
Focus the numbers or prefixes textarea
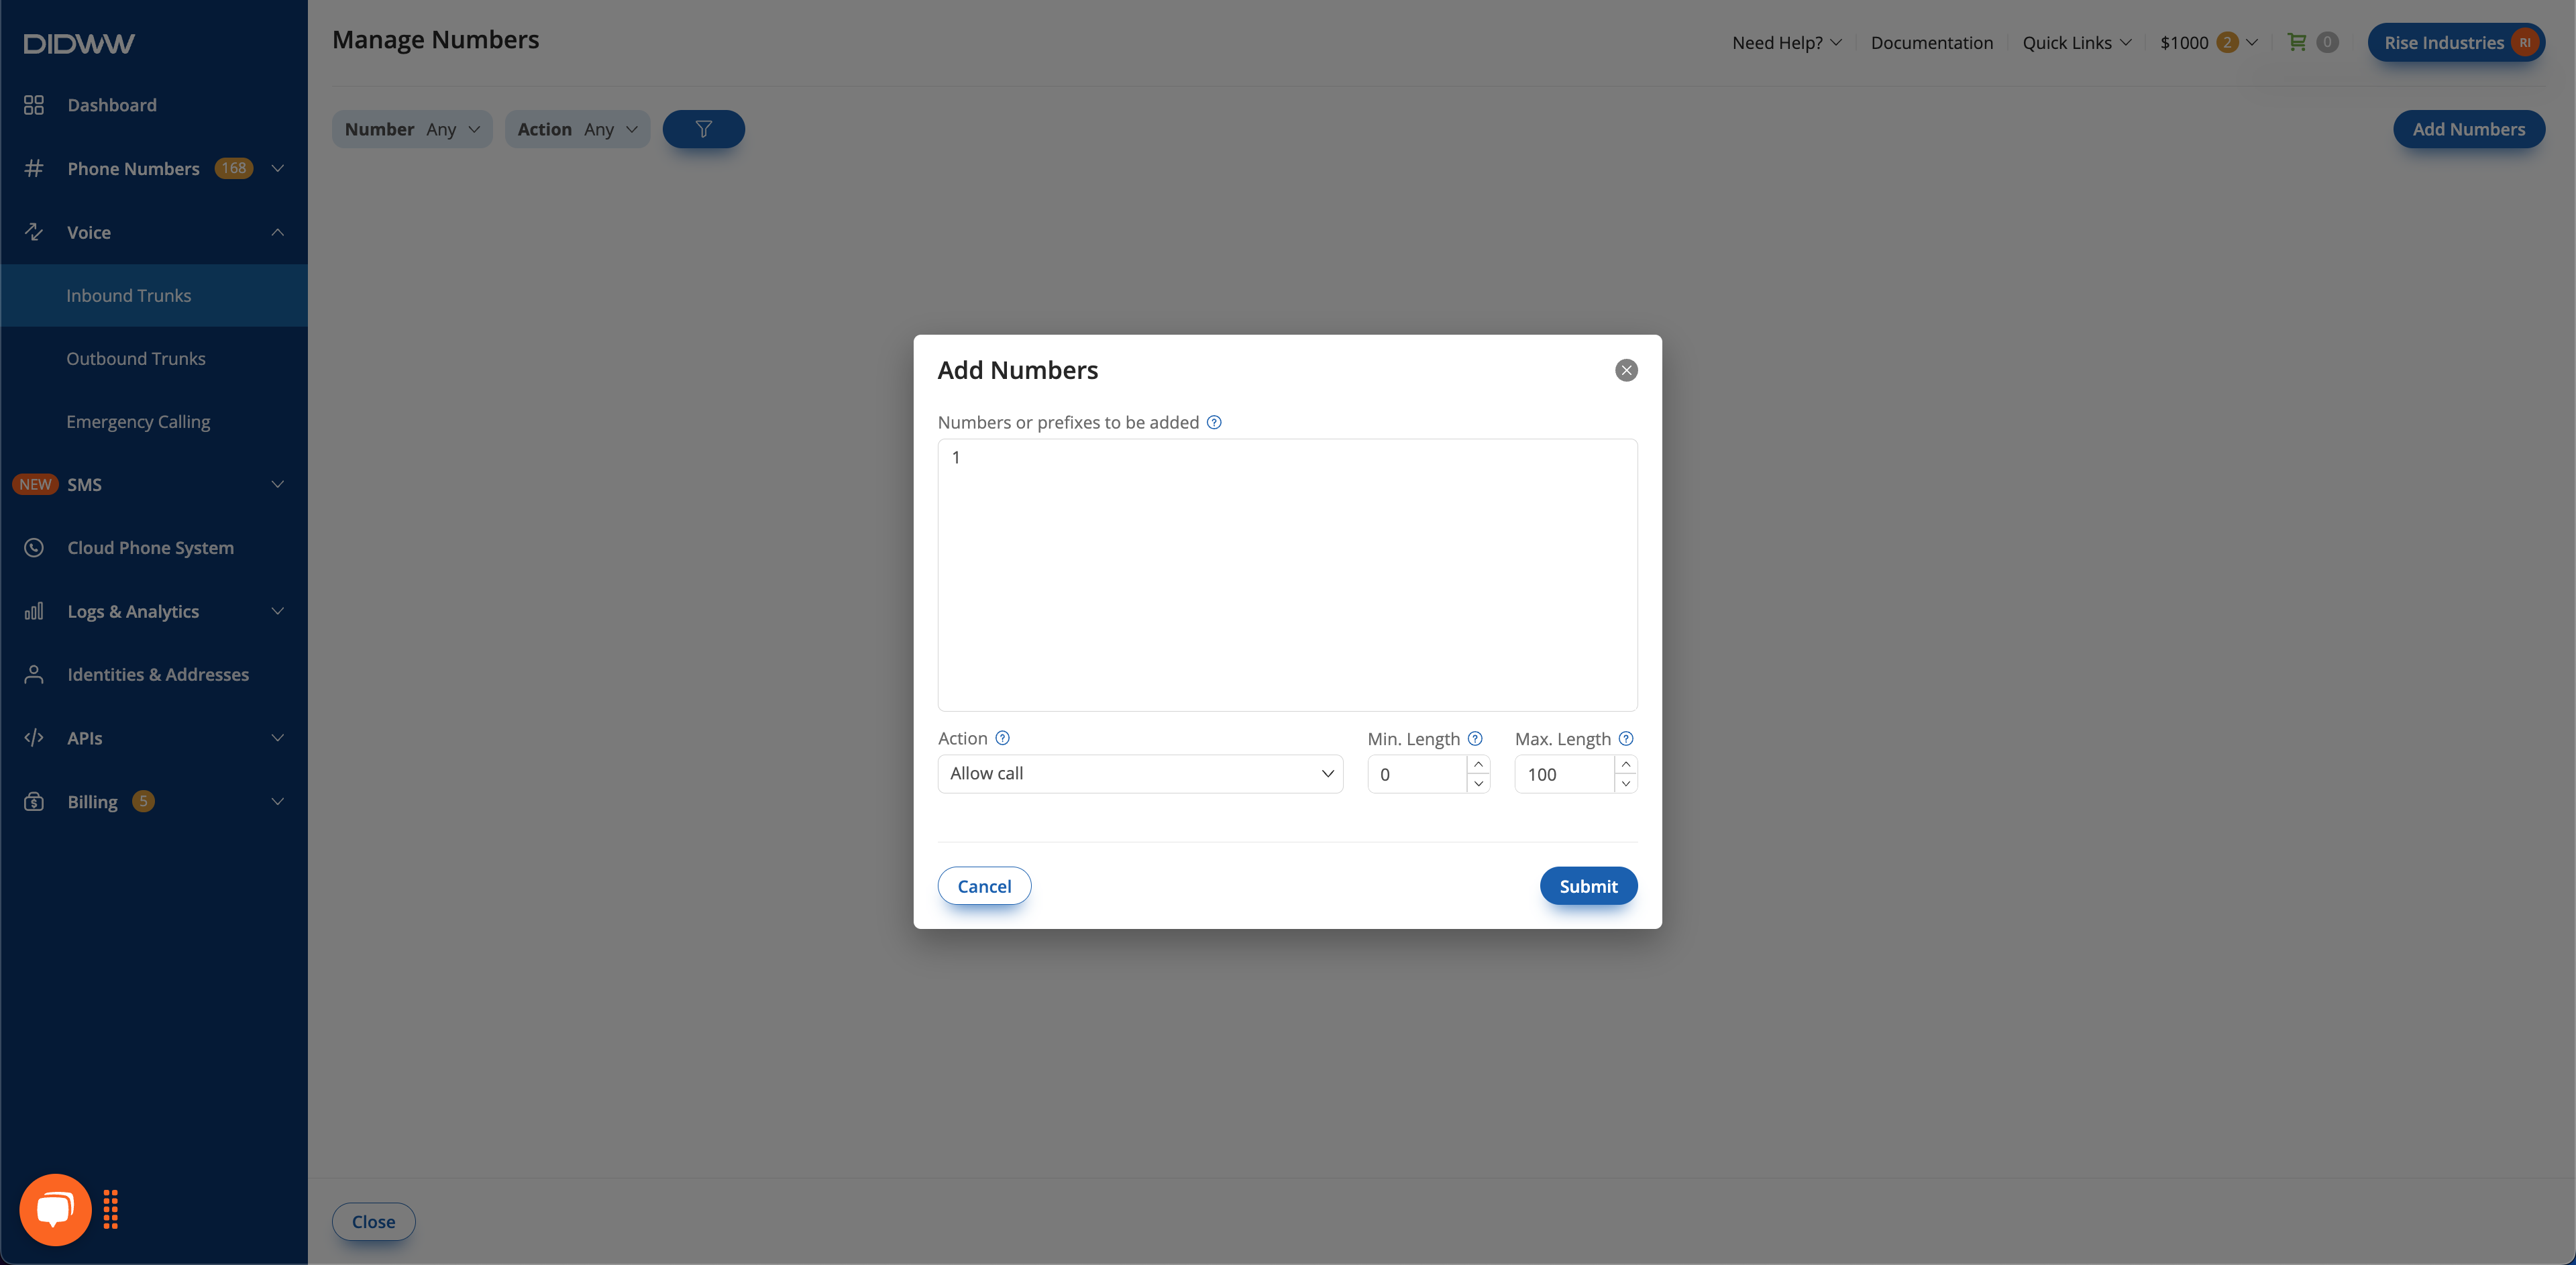point(1287,575)
